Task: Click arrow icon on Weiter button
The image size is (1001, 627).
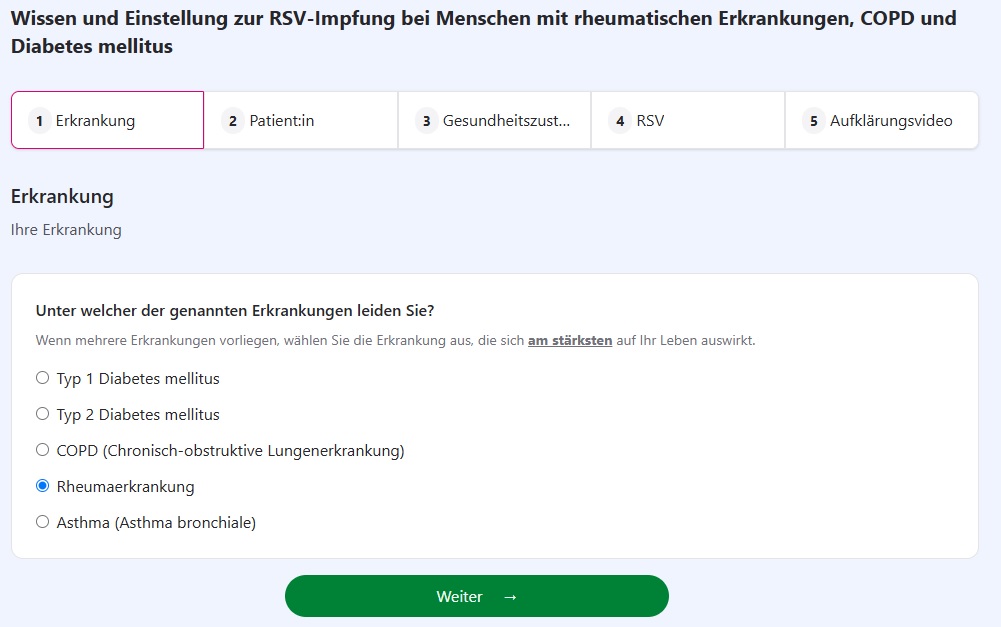Action: pos(510,597)
